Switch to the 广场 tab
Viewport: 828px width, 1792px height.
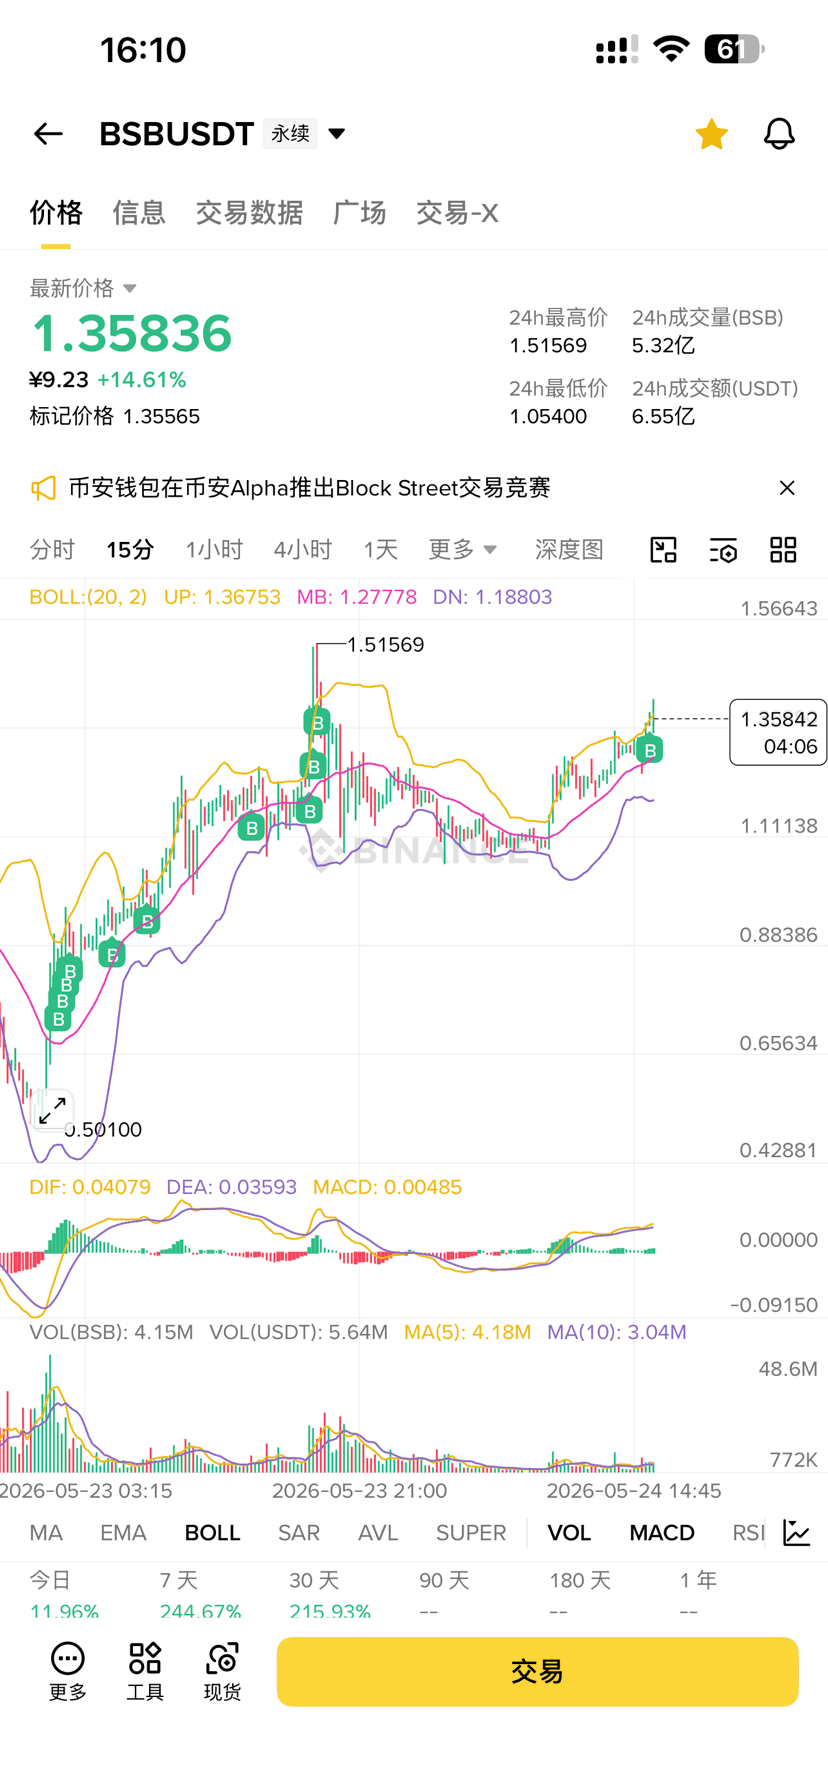360,213
